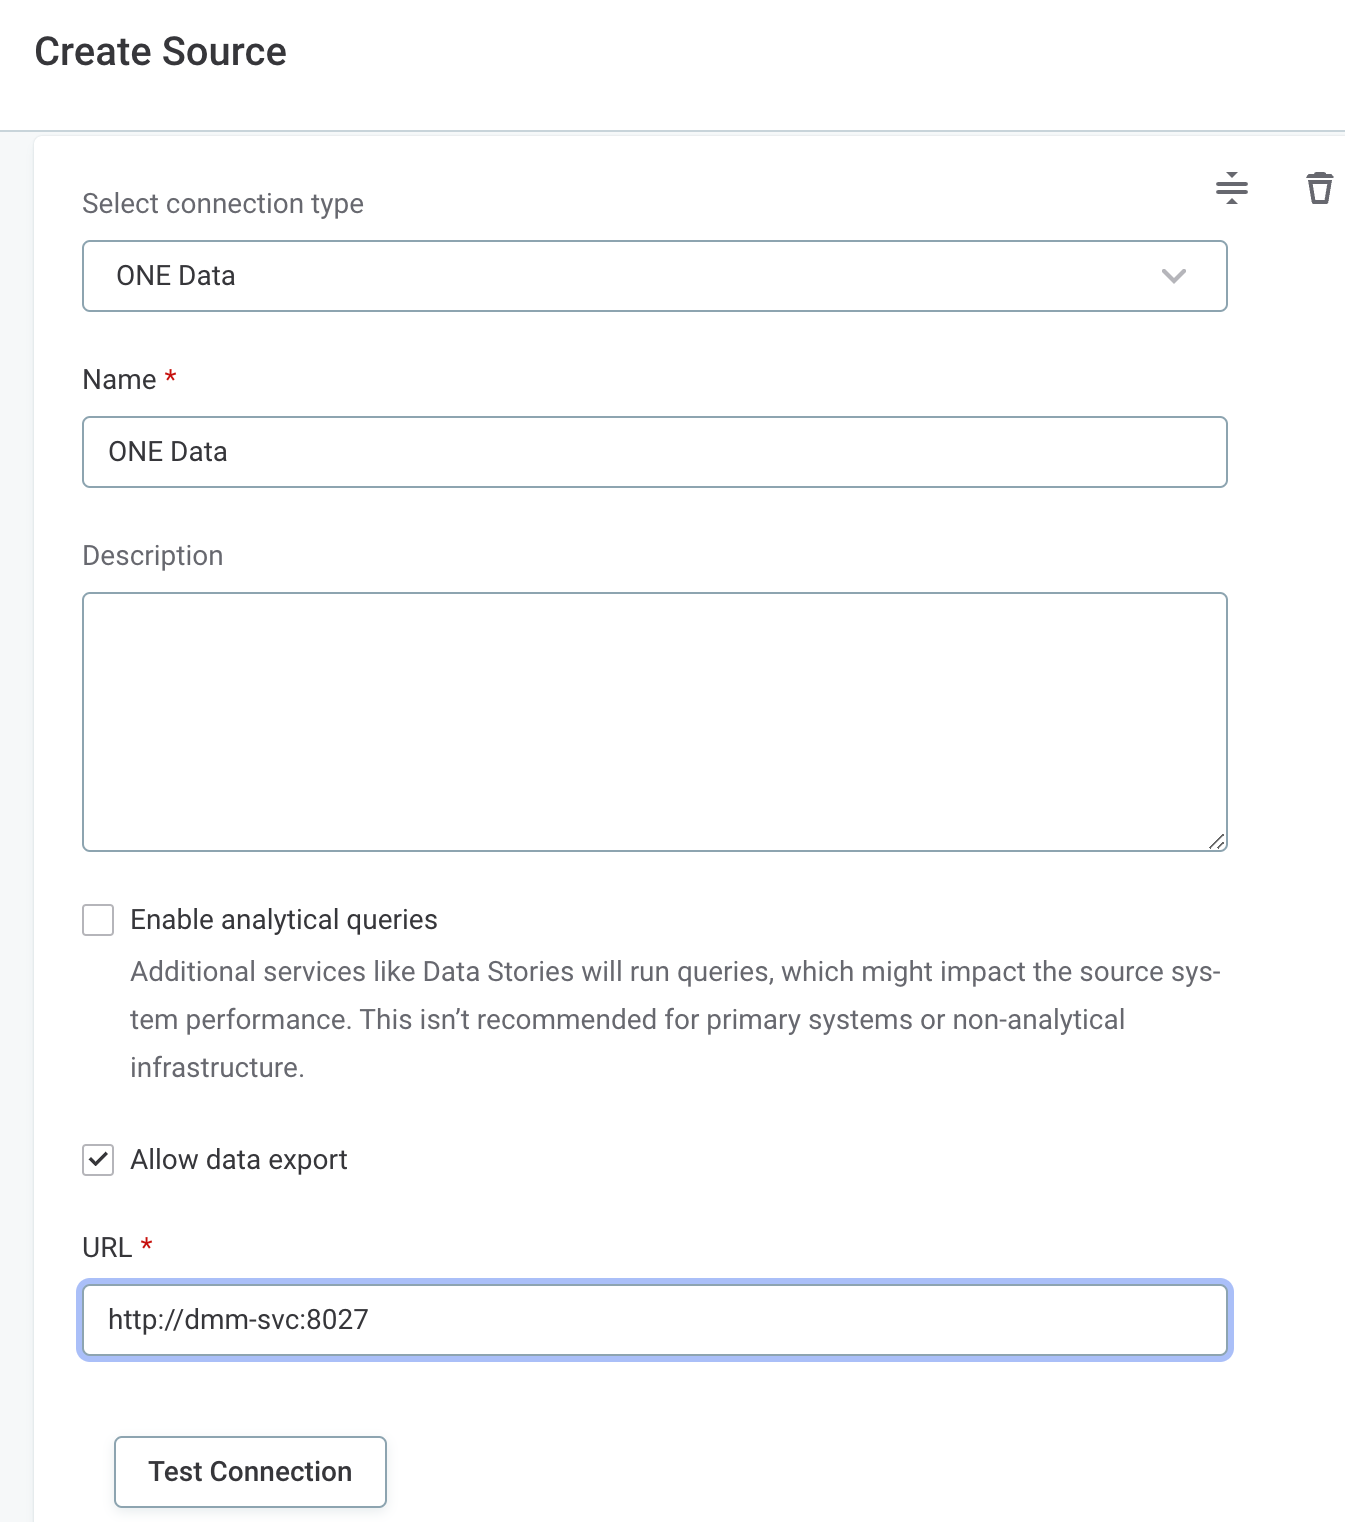Viewport: 1345px width, 1522px height.
Task: Grab the Description box resize handle
Action: [1216, 841]
